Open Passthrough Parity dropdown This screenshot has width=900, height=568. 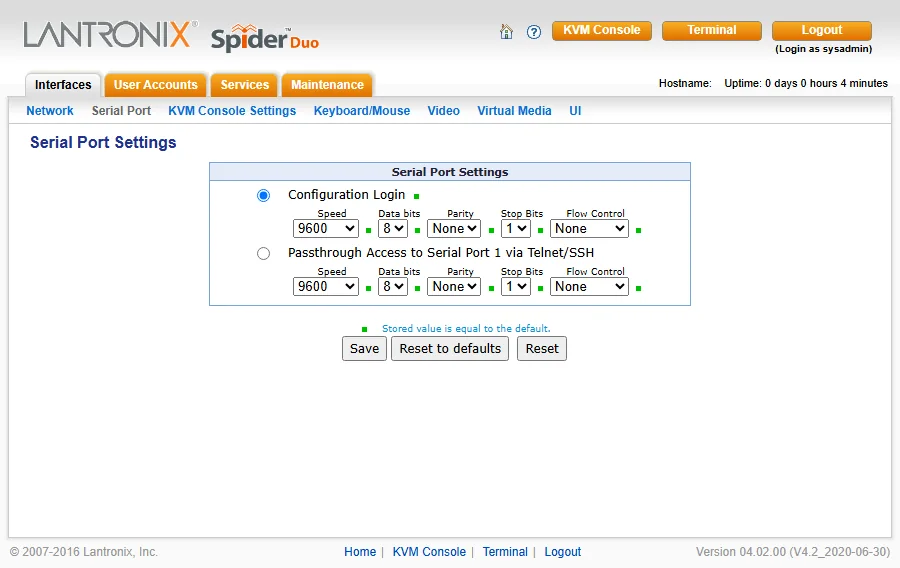454,286
